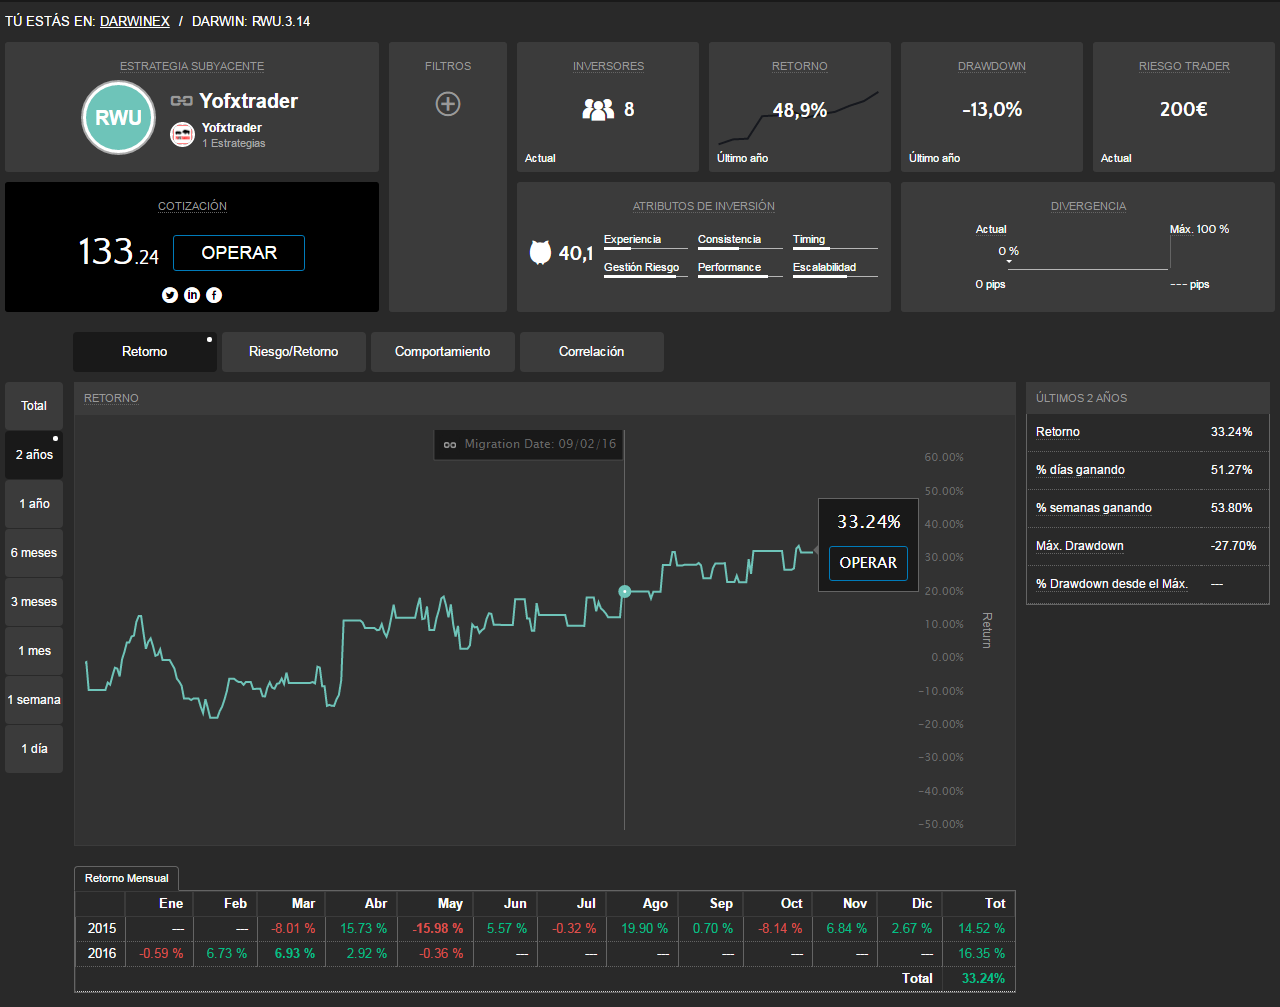Click the investors people icon
This screenshot has width=1280, height=1007.
click(598, 109)
